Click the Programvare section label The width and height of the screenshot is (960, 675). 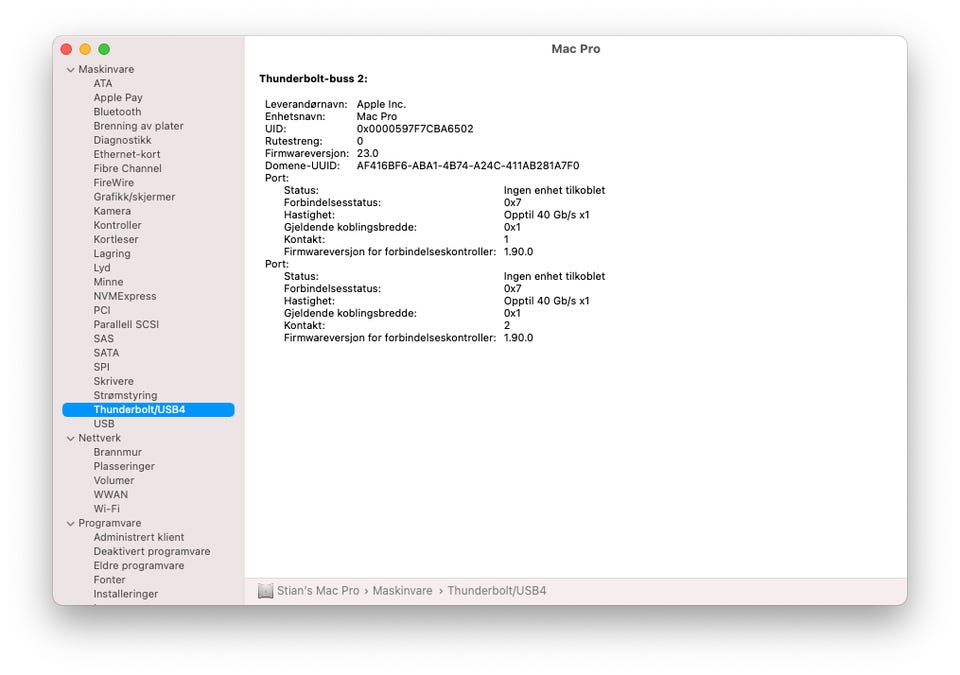pyautogui.click(x=110, y=523)
